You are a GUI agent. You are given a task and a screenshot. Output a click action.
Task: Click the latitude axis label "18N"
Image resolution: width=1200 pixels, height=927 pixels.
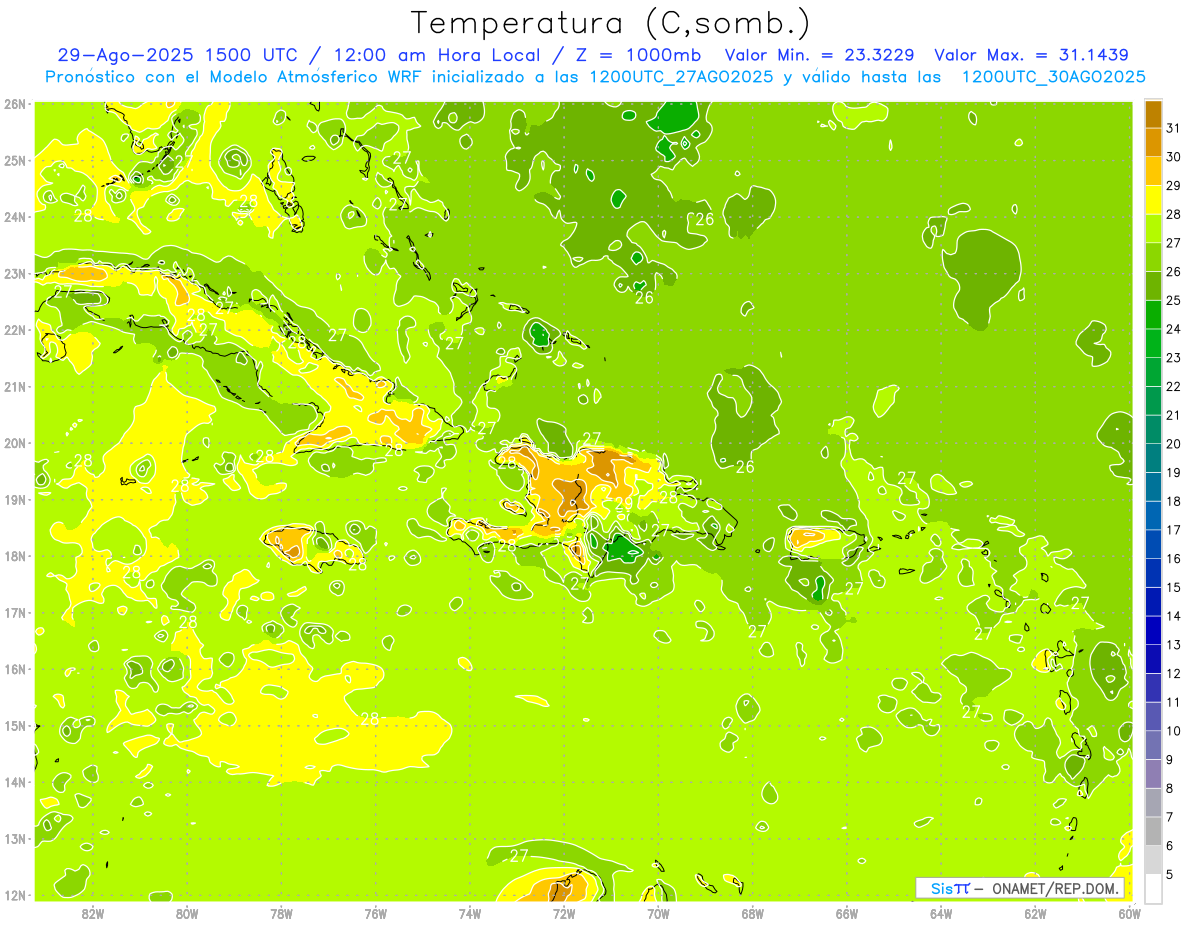(15, 556)
